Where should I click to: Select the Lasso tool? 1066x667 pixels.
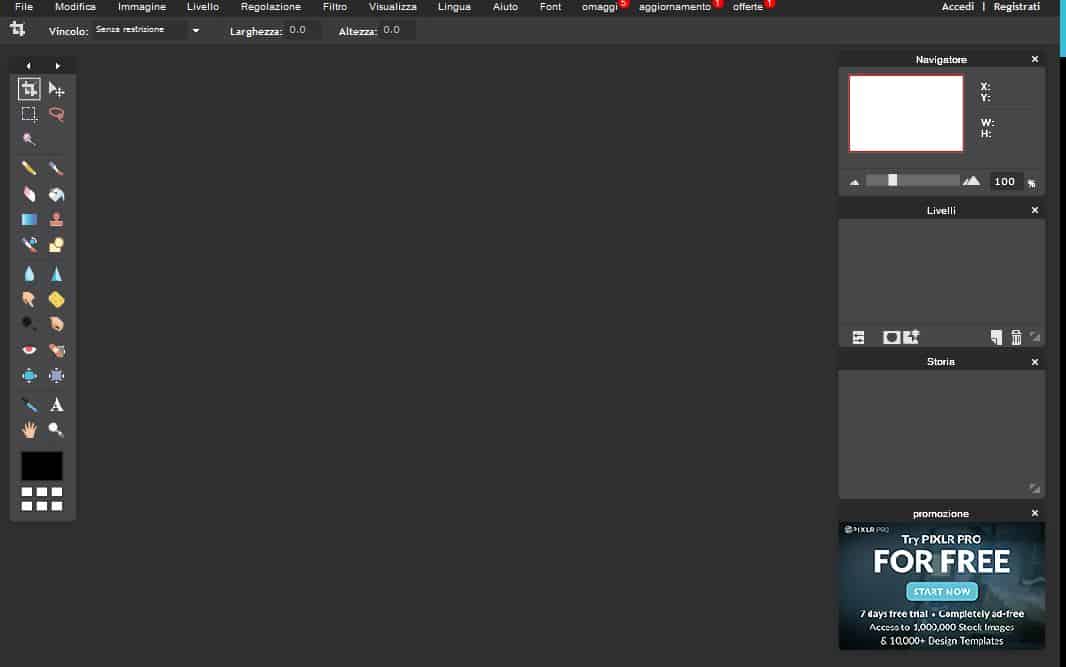[x=56, y=114]
